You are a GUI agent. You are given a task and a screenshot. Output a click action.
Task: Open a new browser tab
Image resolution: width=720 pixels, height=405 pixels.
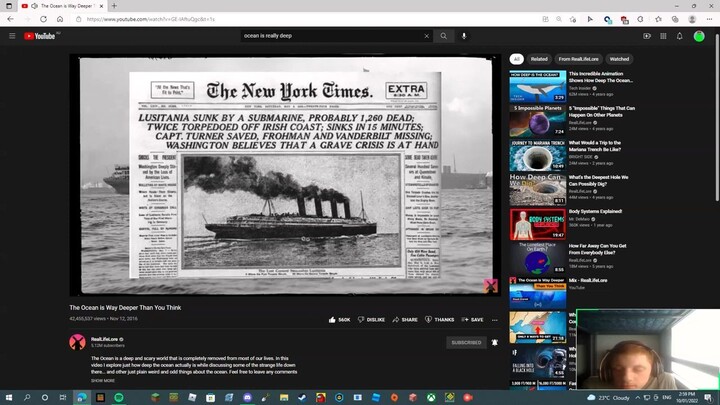114,6
